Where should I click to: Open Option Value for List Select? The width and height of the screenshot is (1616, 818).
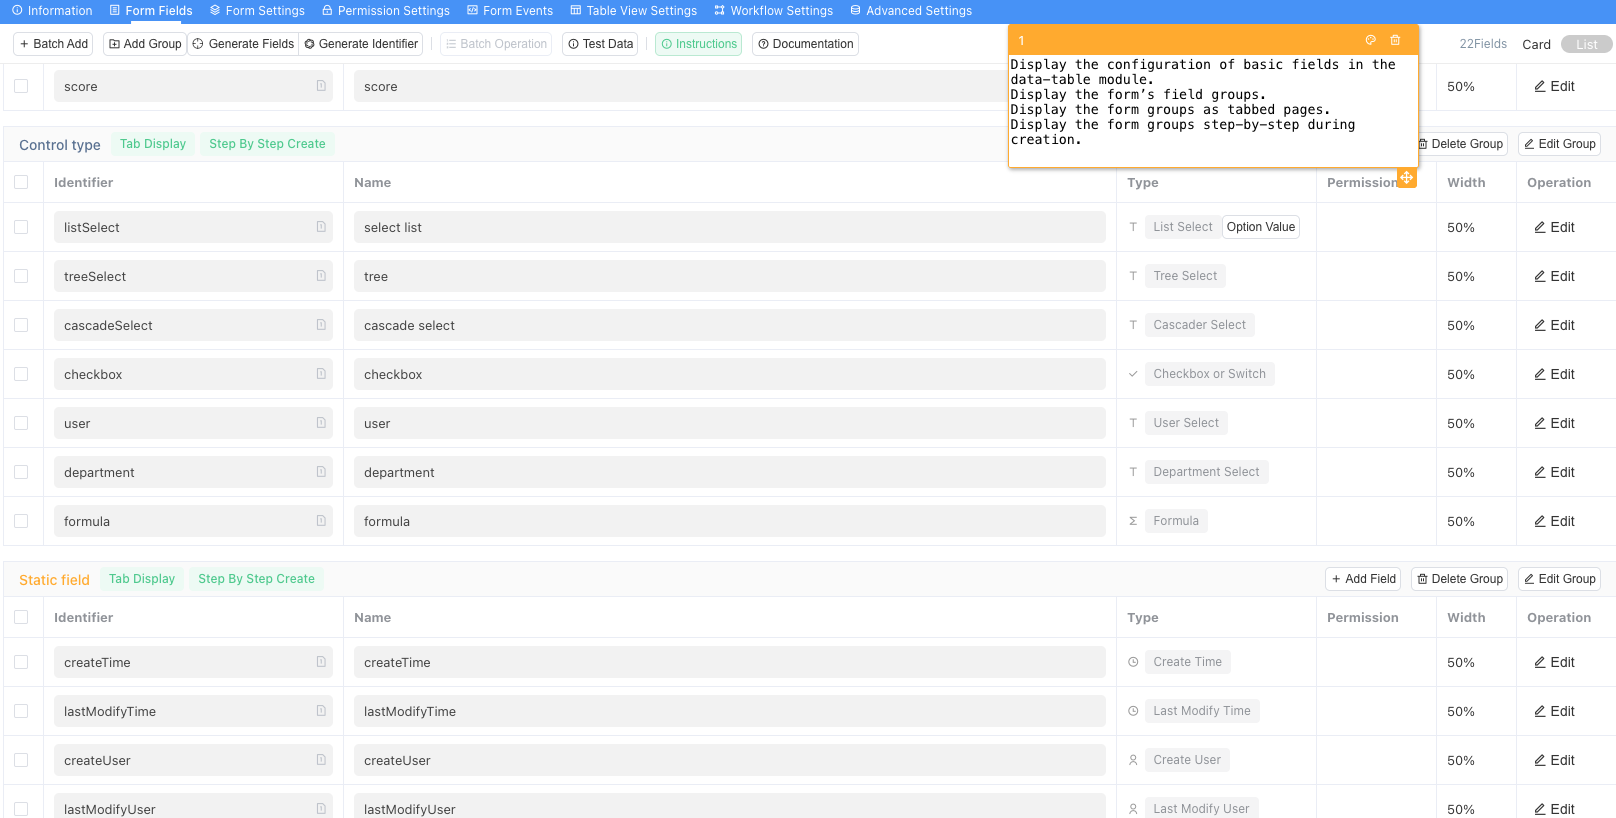pos(1260,227)
